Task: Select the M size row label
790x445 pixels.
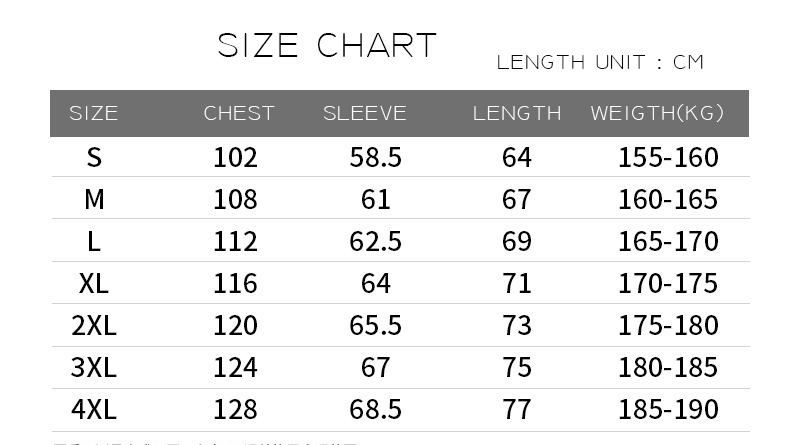Action: [x=94, y=199]
